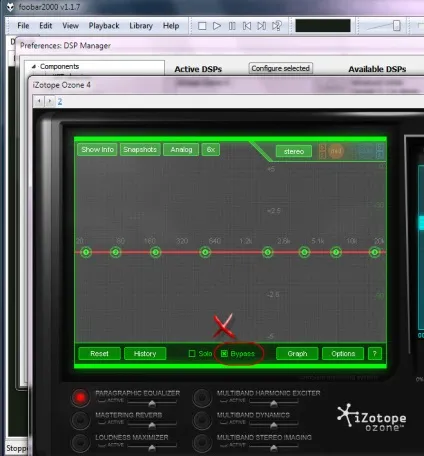The width and height of the screenshot is (424, 456).
Task: Click the Multiband Dynamics amount slider
Action: click(x=274, y=425)
